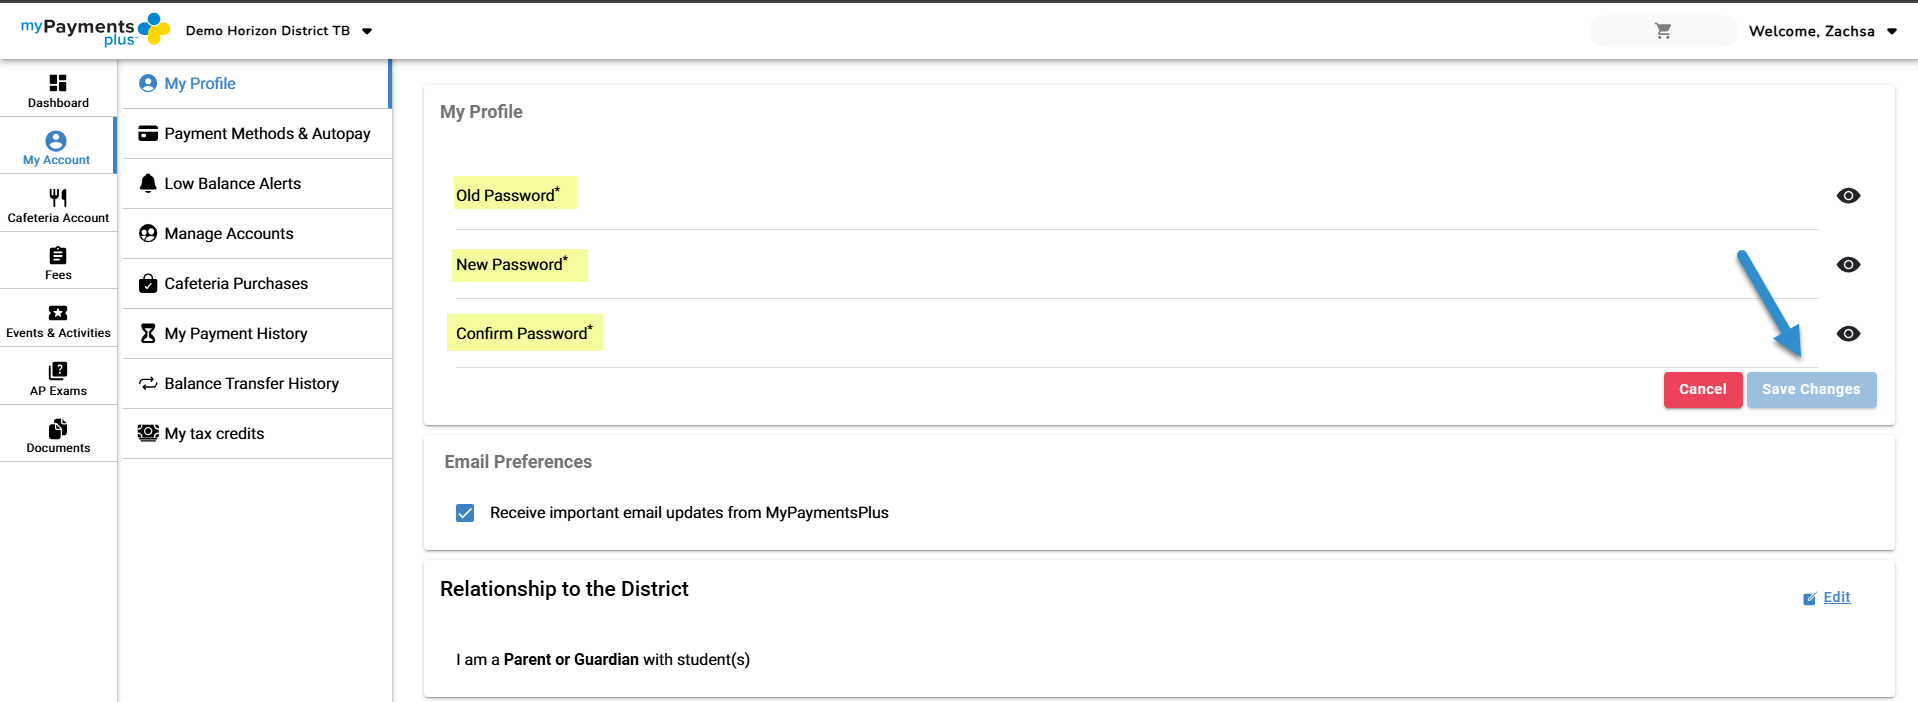Click the myPaymentsPlus logo
Image resolution: width=1918 pixels, height=702 pixels.
[95, 30]
